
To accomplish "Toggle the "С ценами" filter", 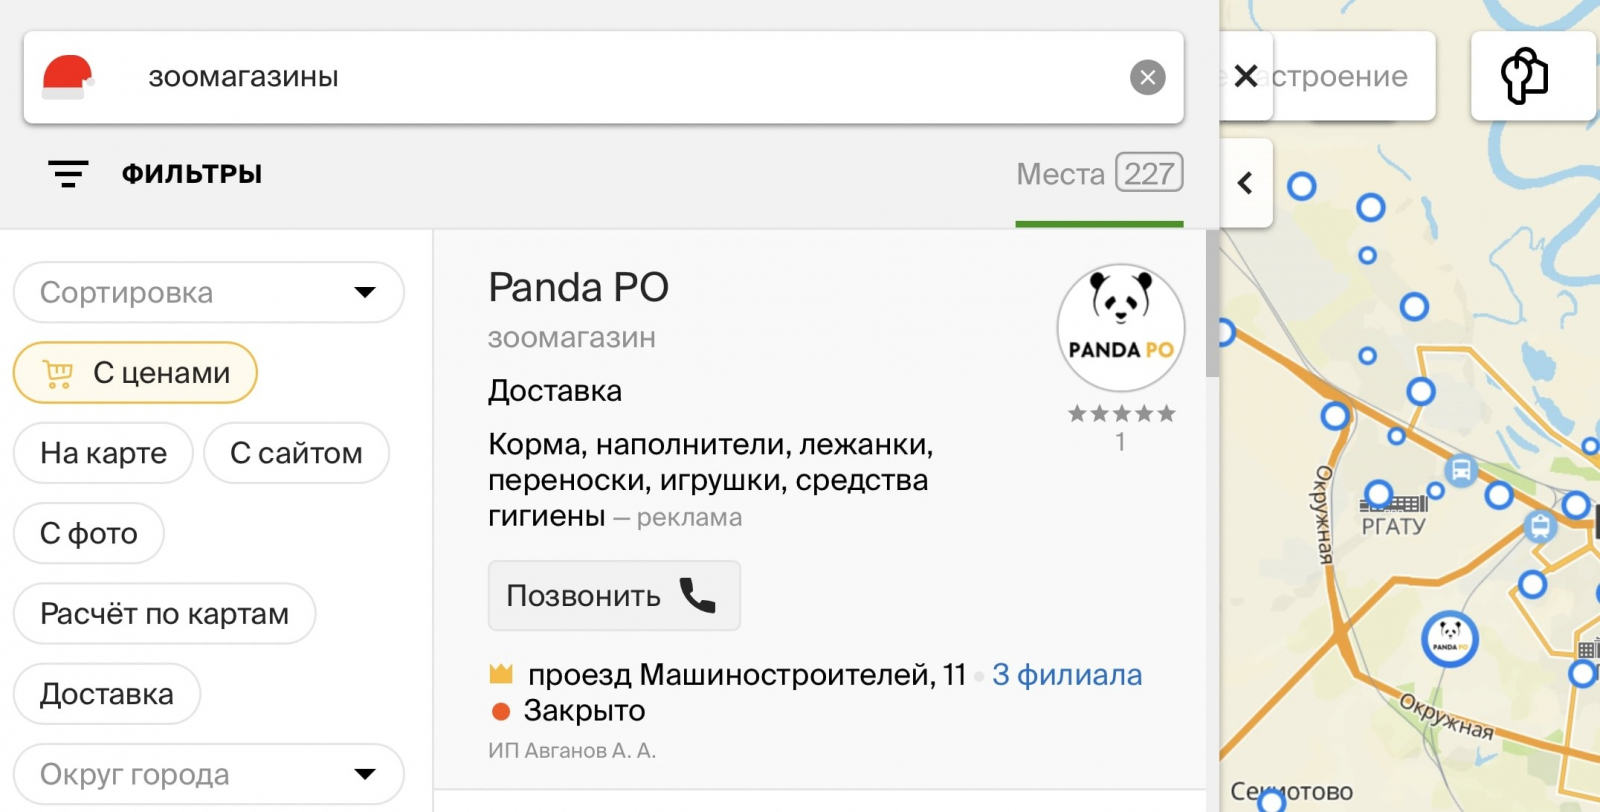I will 135,373.
